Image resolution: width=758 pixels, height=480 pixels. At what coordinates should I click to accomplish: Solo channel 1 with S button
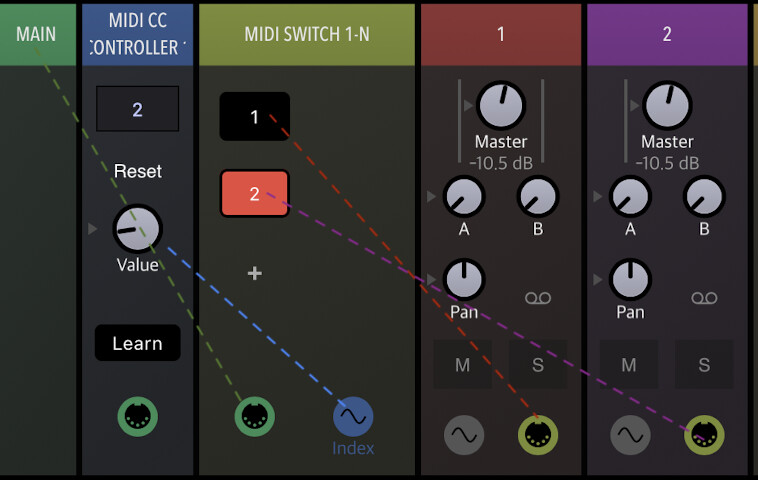click(x=538, y=365)
